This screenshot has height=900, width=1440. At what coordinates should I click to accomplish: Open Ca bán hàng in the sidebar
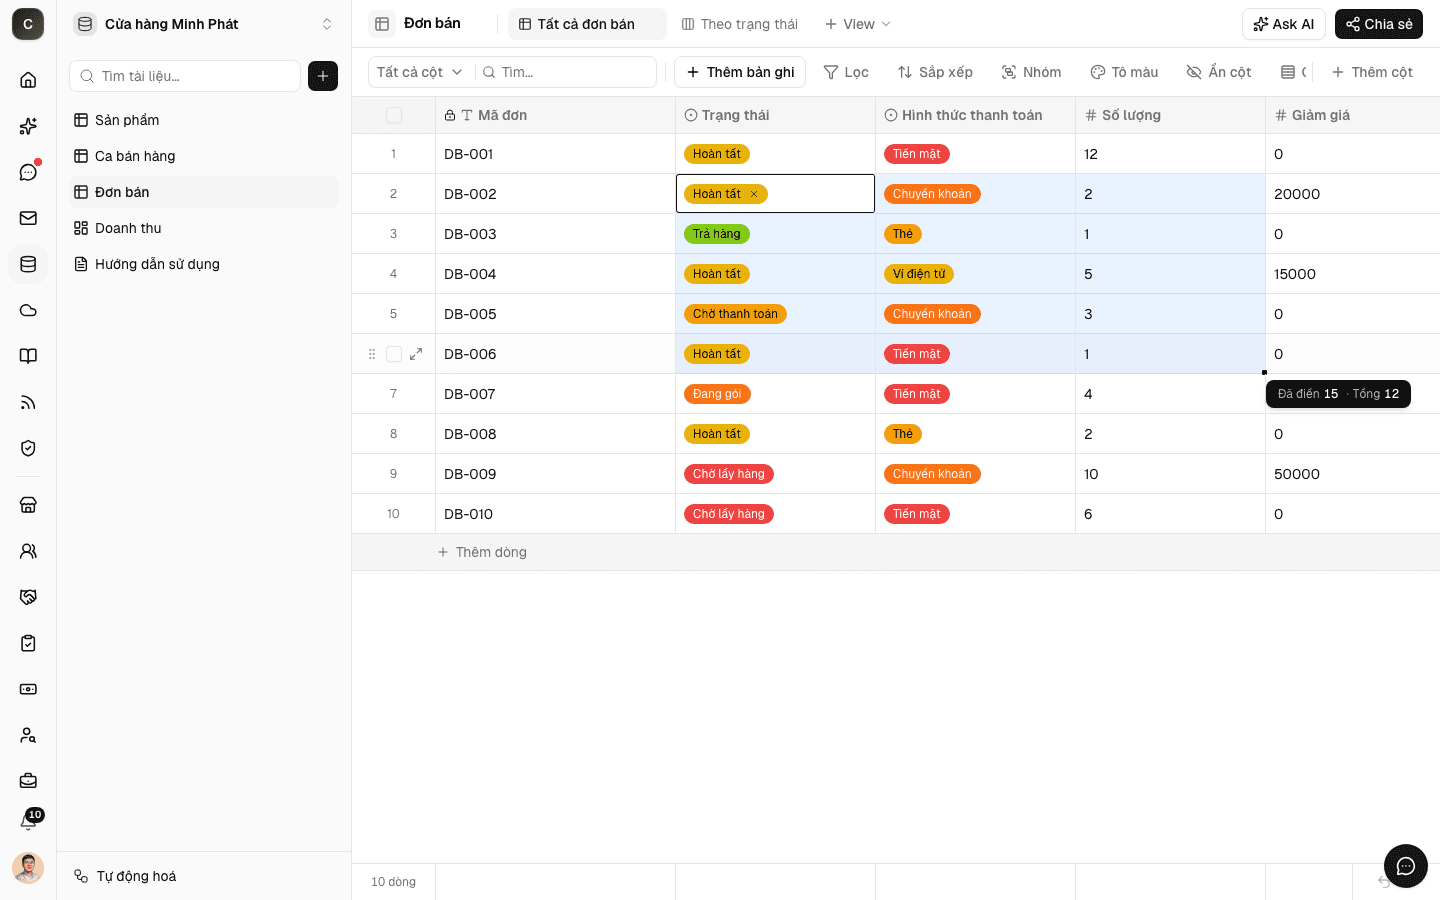coord(204,156)
